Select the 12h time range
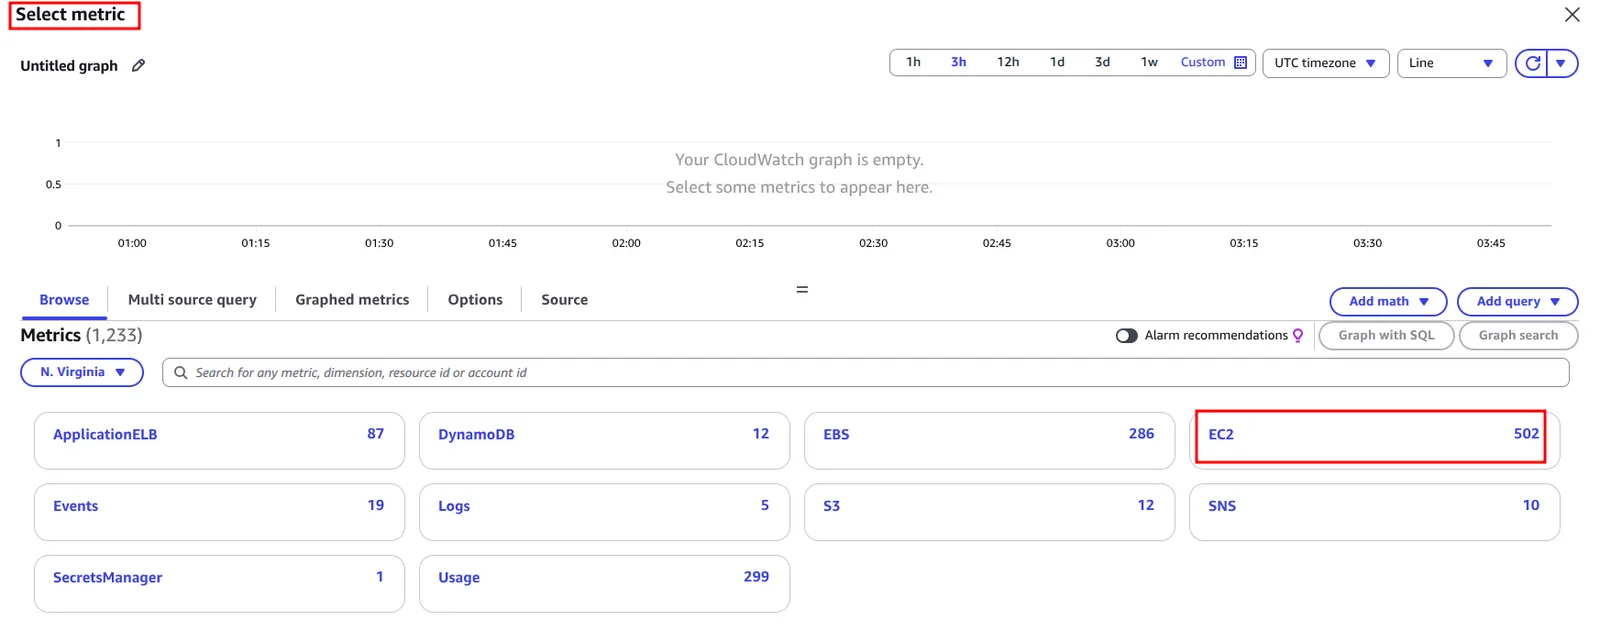Viewport: 1600px width, 633px height. coord(1008,62)
